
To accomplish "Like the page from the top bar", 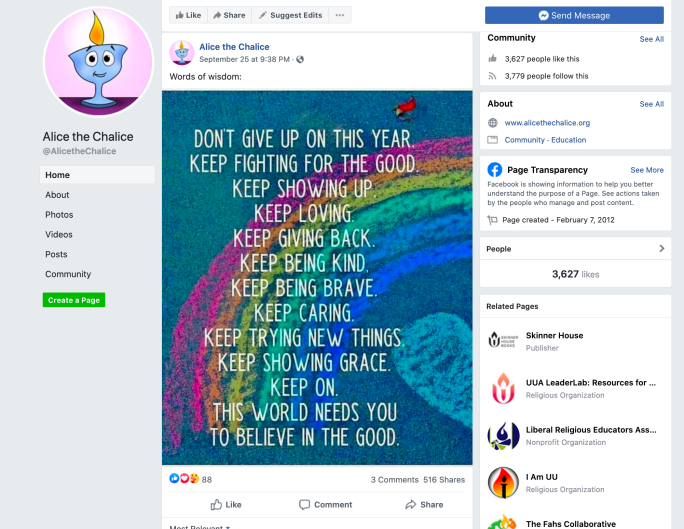I will [188, 15].
